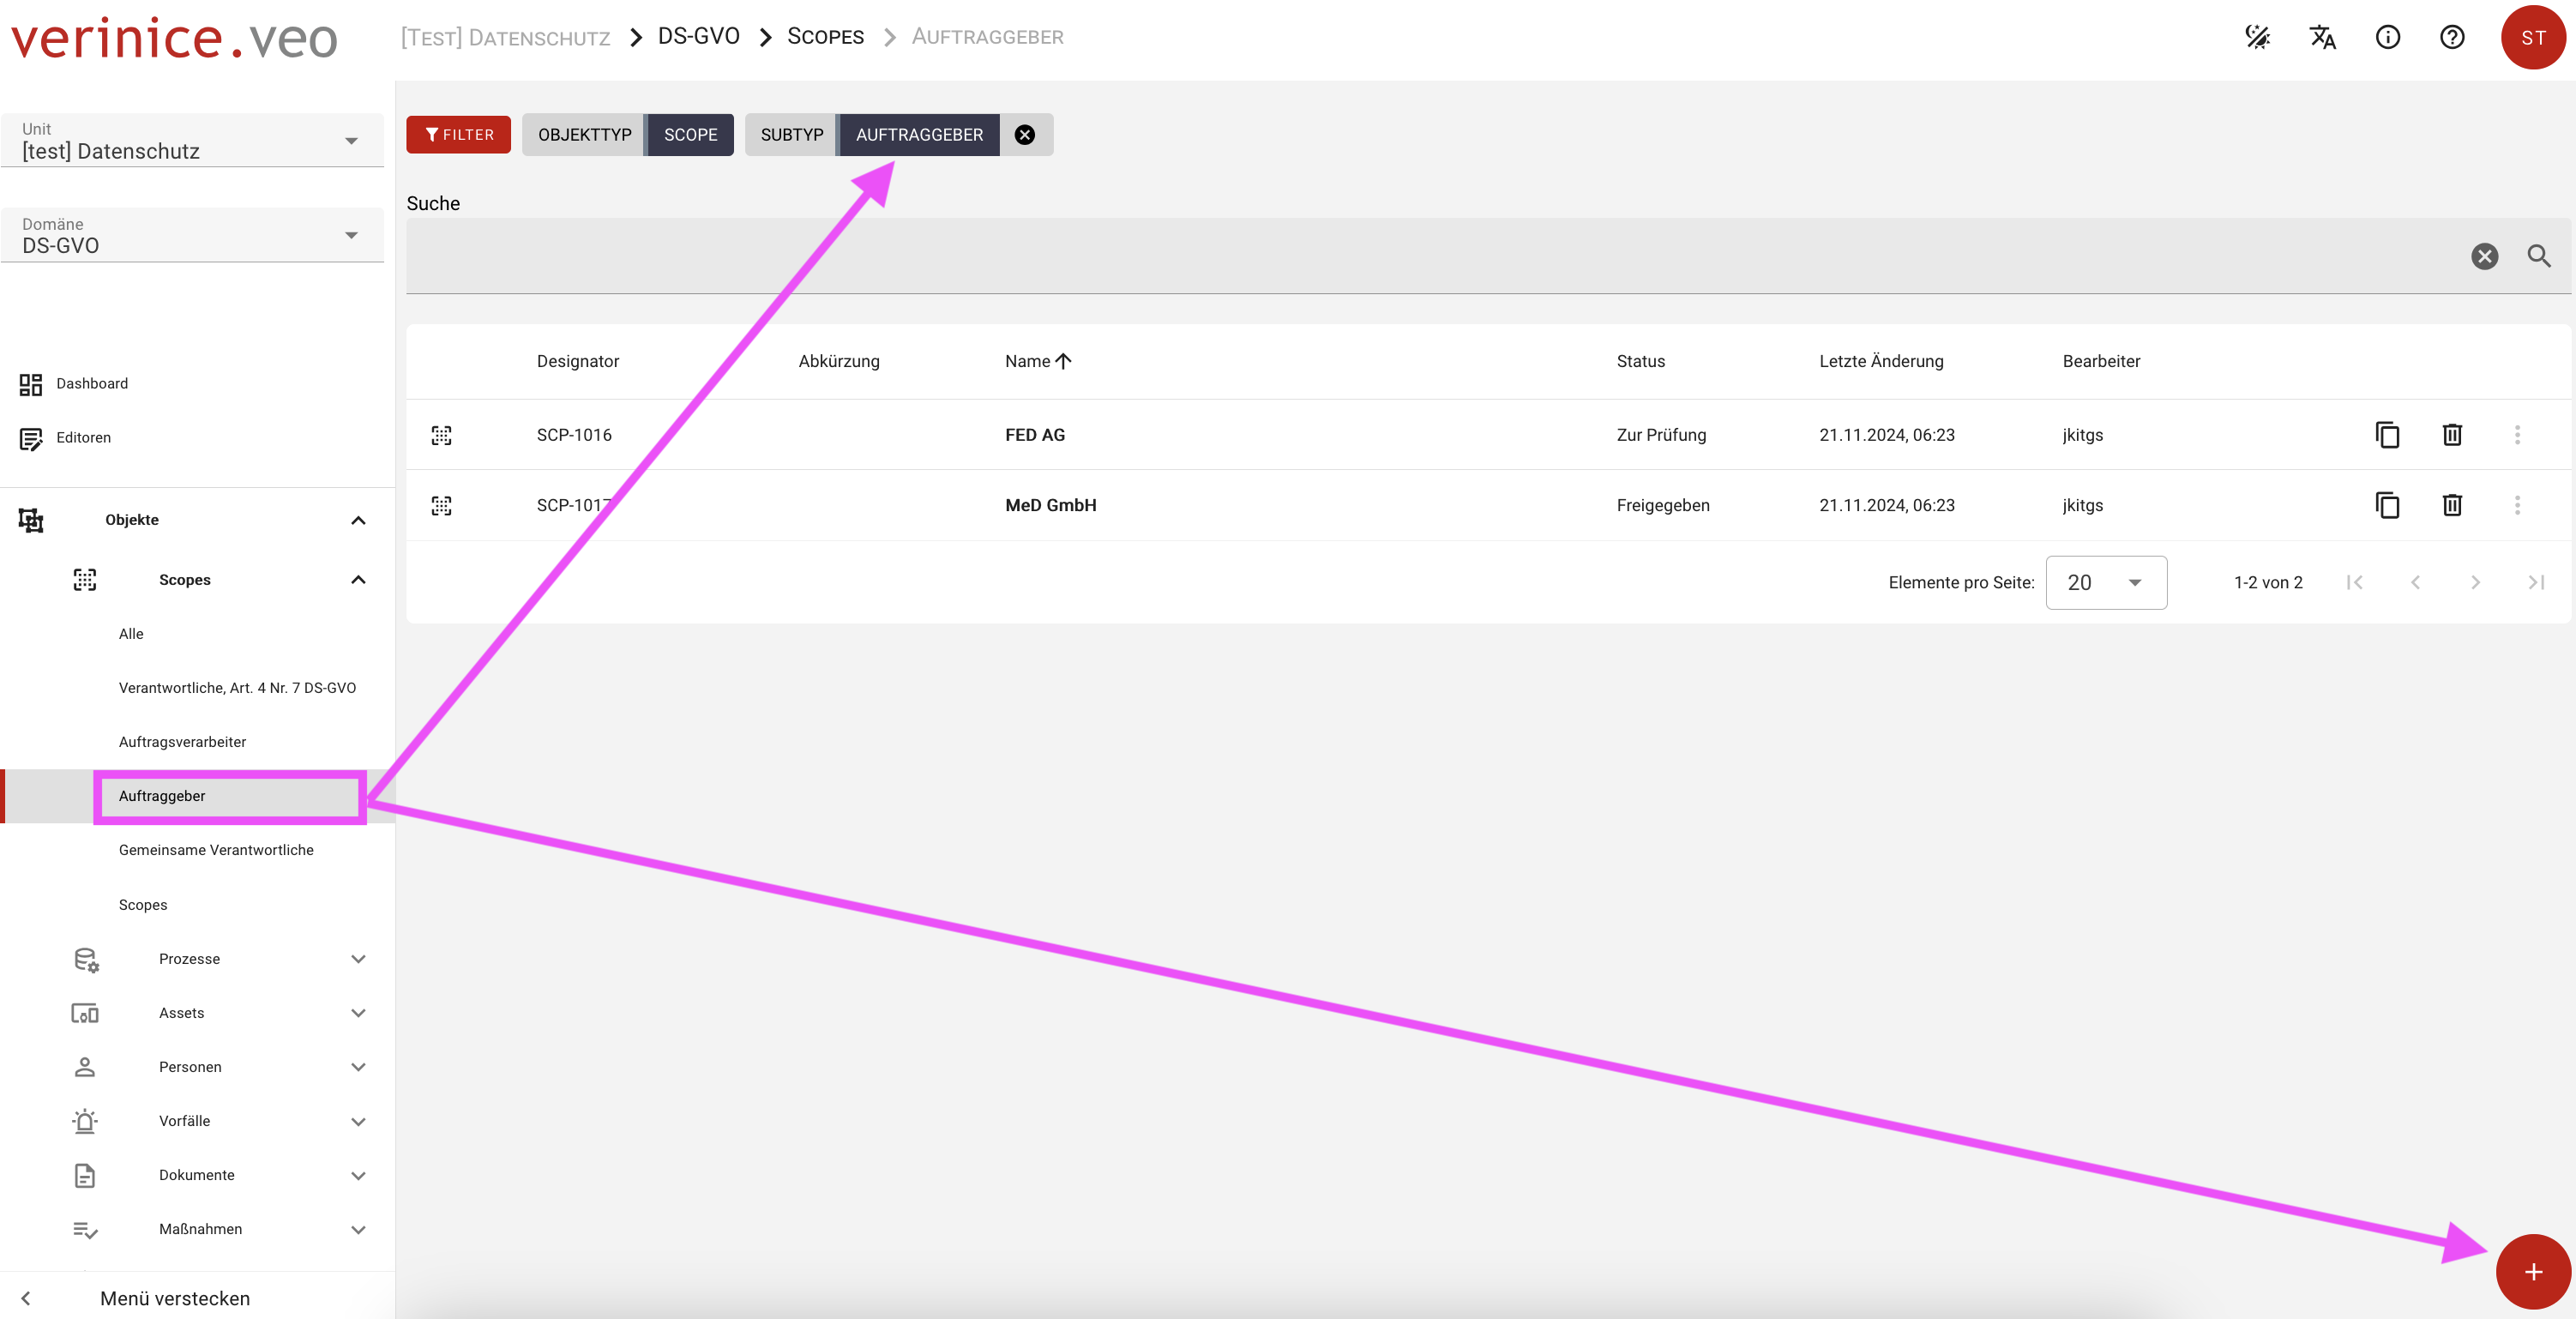2576x1319 pixels.
Task: Open the Dashboard menu item
Action: [91, 384]
